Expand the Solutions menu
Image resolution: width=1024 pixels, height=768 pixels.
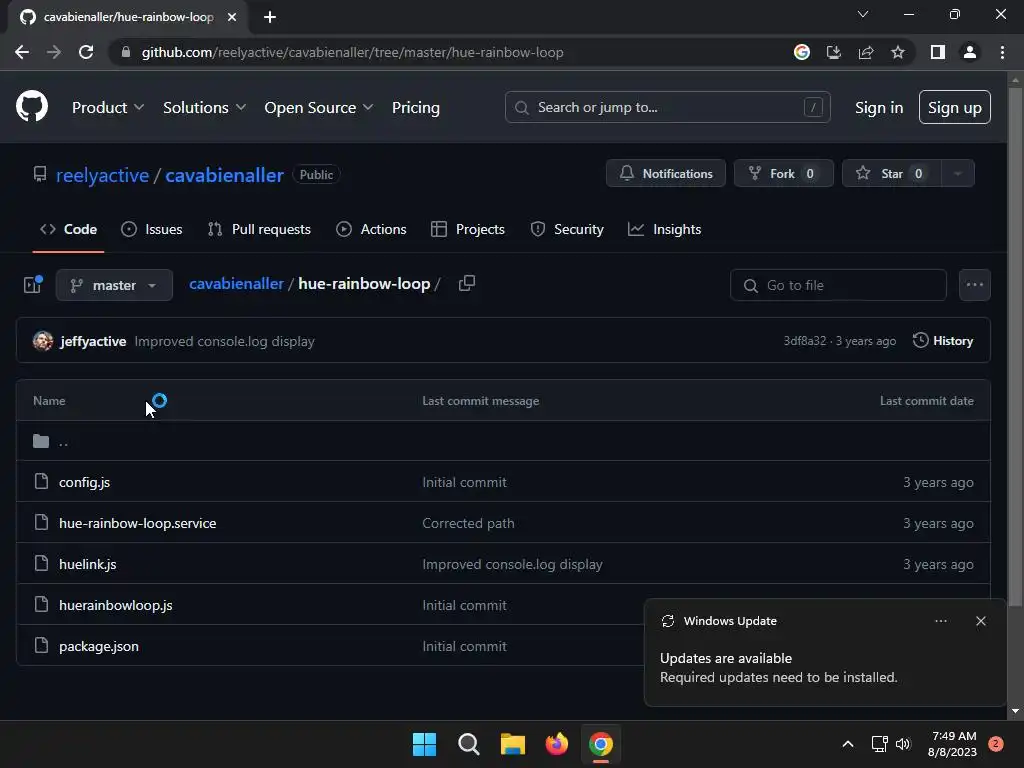click(204, 107)
